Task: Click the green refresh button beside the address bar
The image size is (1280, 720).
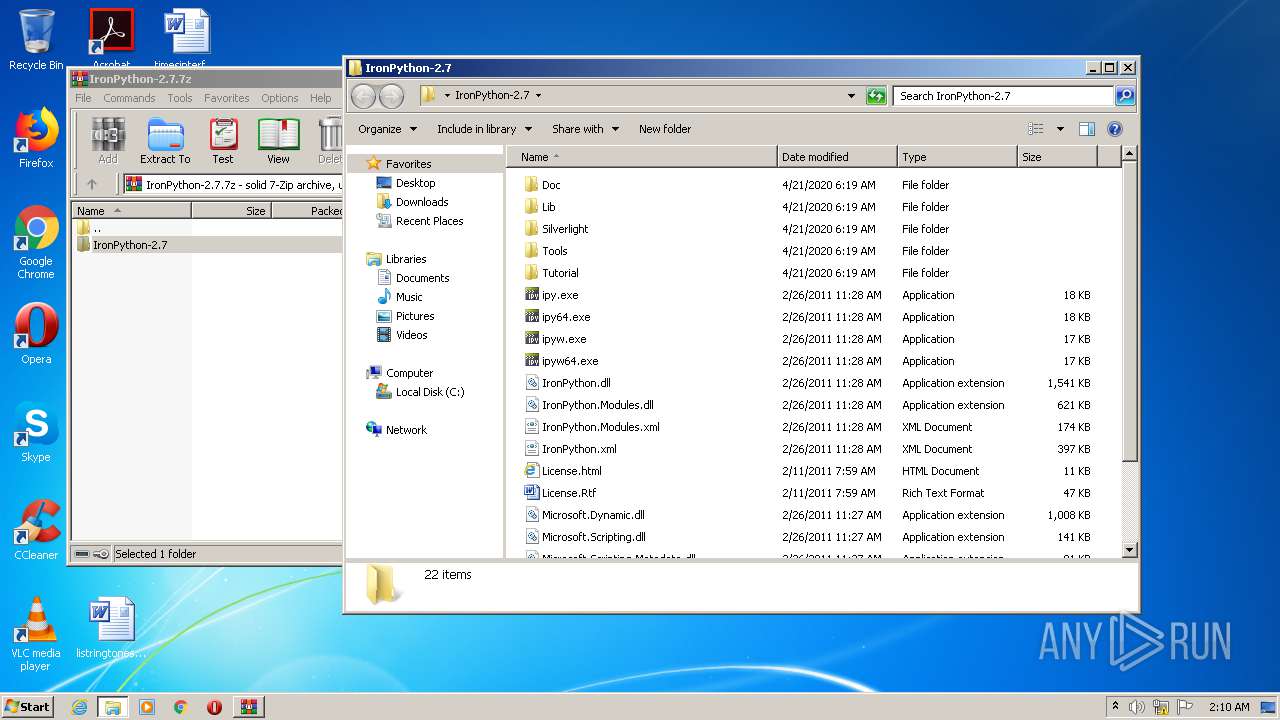Action: point(876,96)
